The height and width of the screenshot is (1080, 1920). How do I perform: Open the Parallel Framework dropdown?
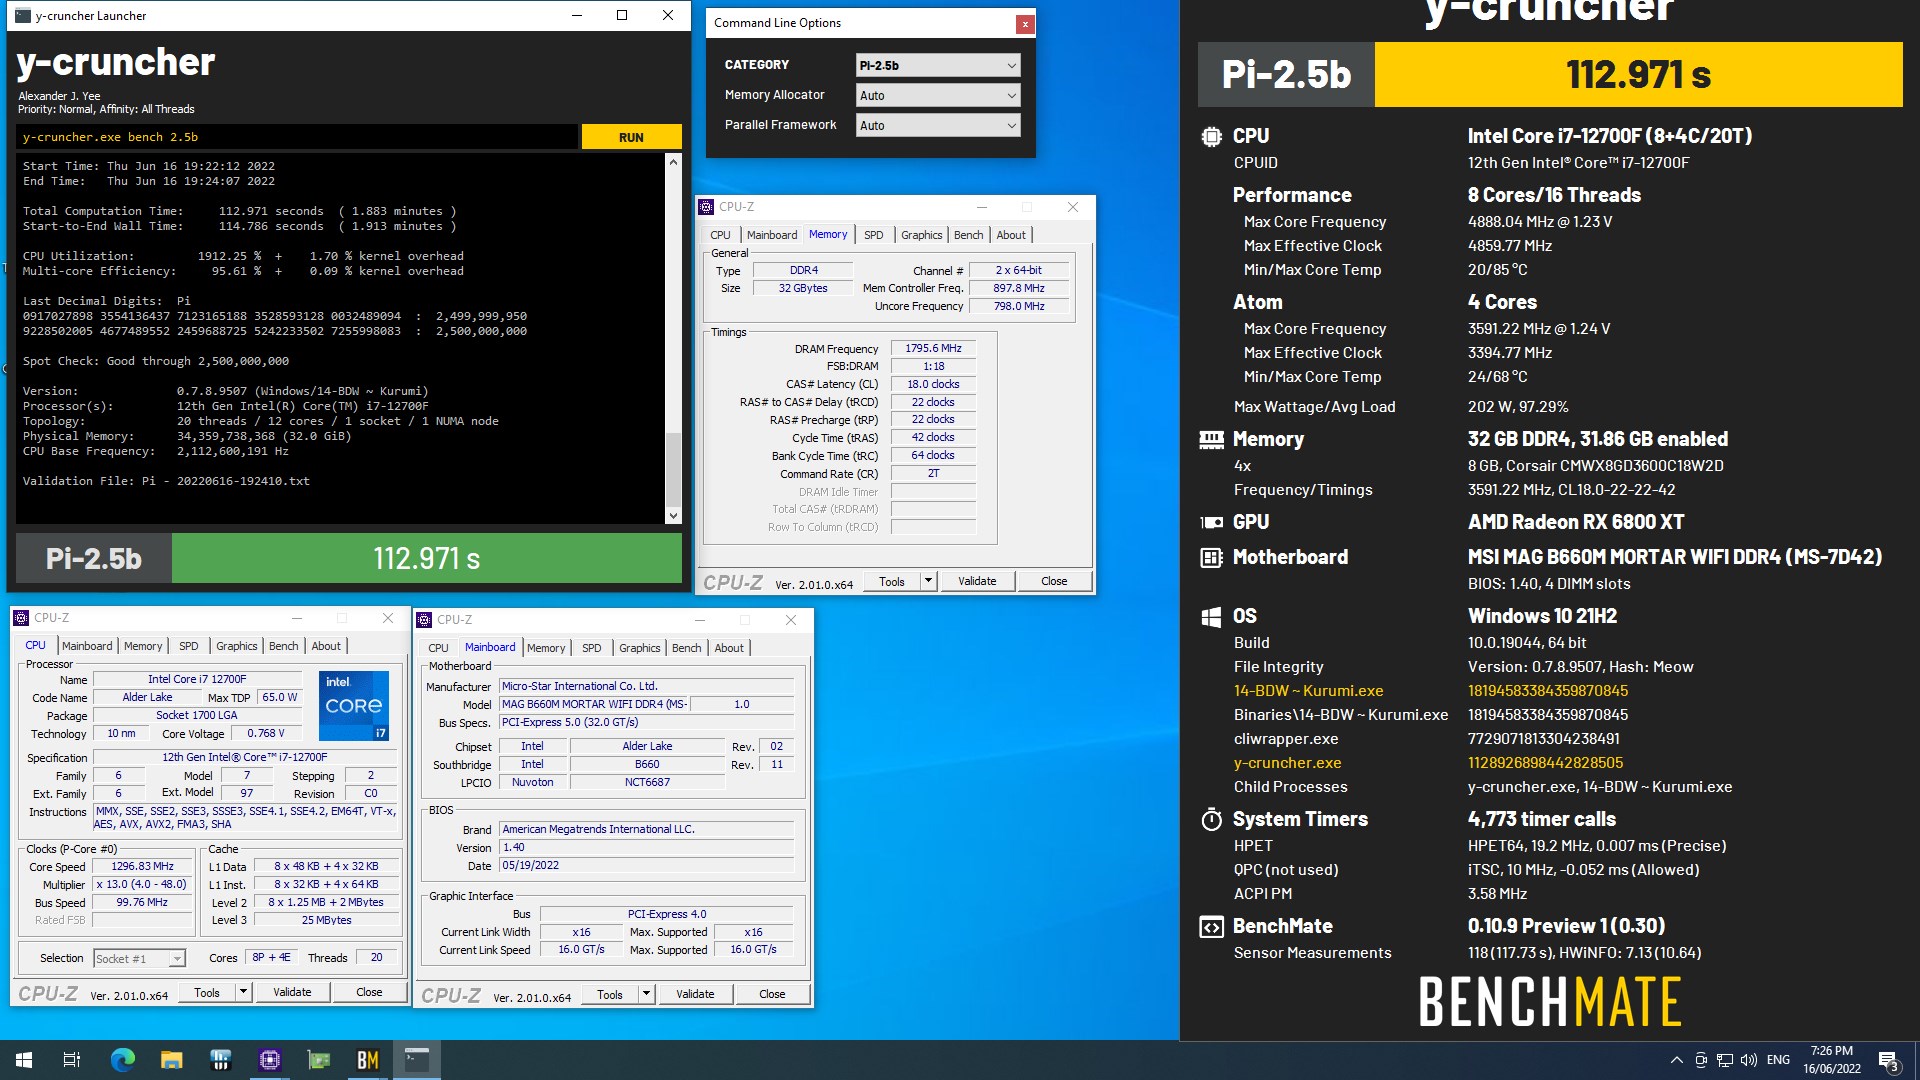[938, 125]
